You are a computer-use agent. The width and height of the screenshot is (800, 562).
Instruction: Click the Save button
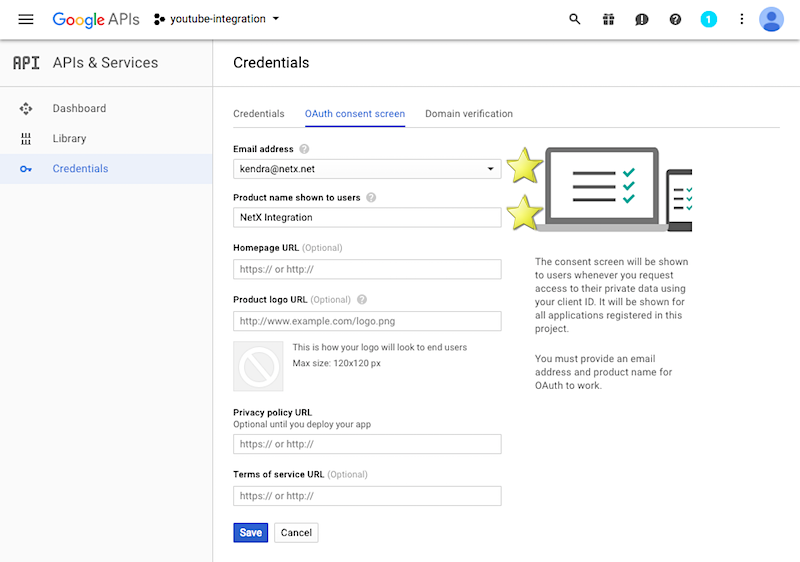coord(250,532)
